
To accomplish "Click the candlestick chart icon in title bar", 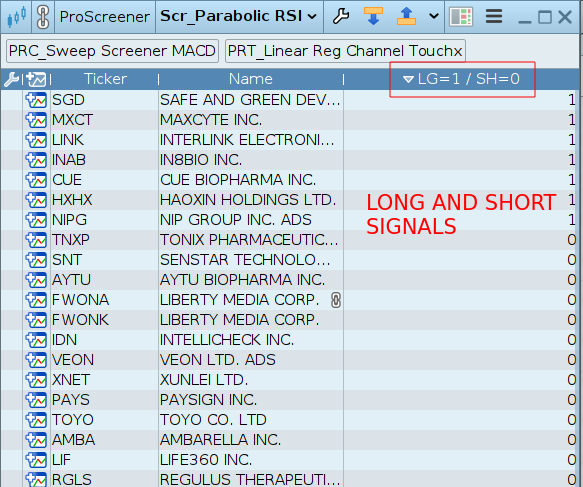I will [16, 17].
